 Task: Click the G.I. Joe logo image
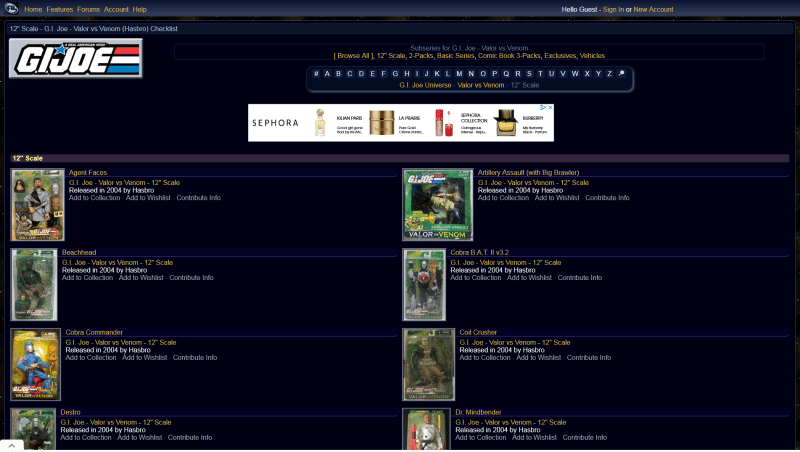75,59
